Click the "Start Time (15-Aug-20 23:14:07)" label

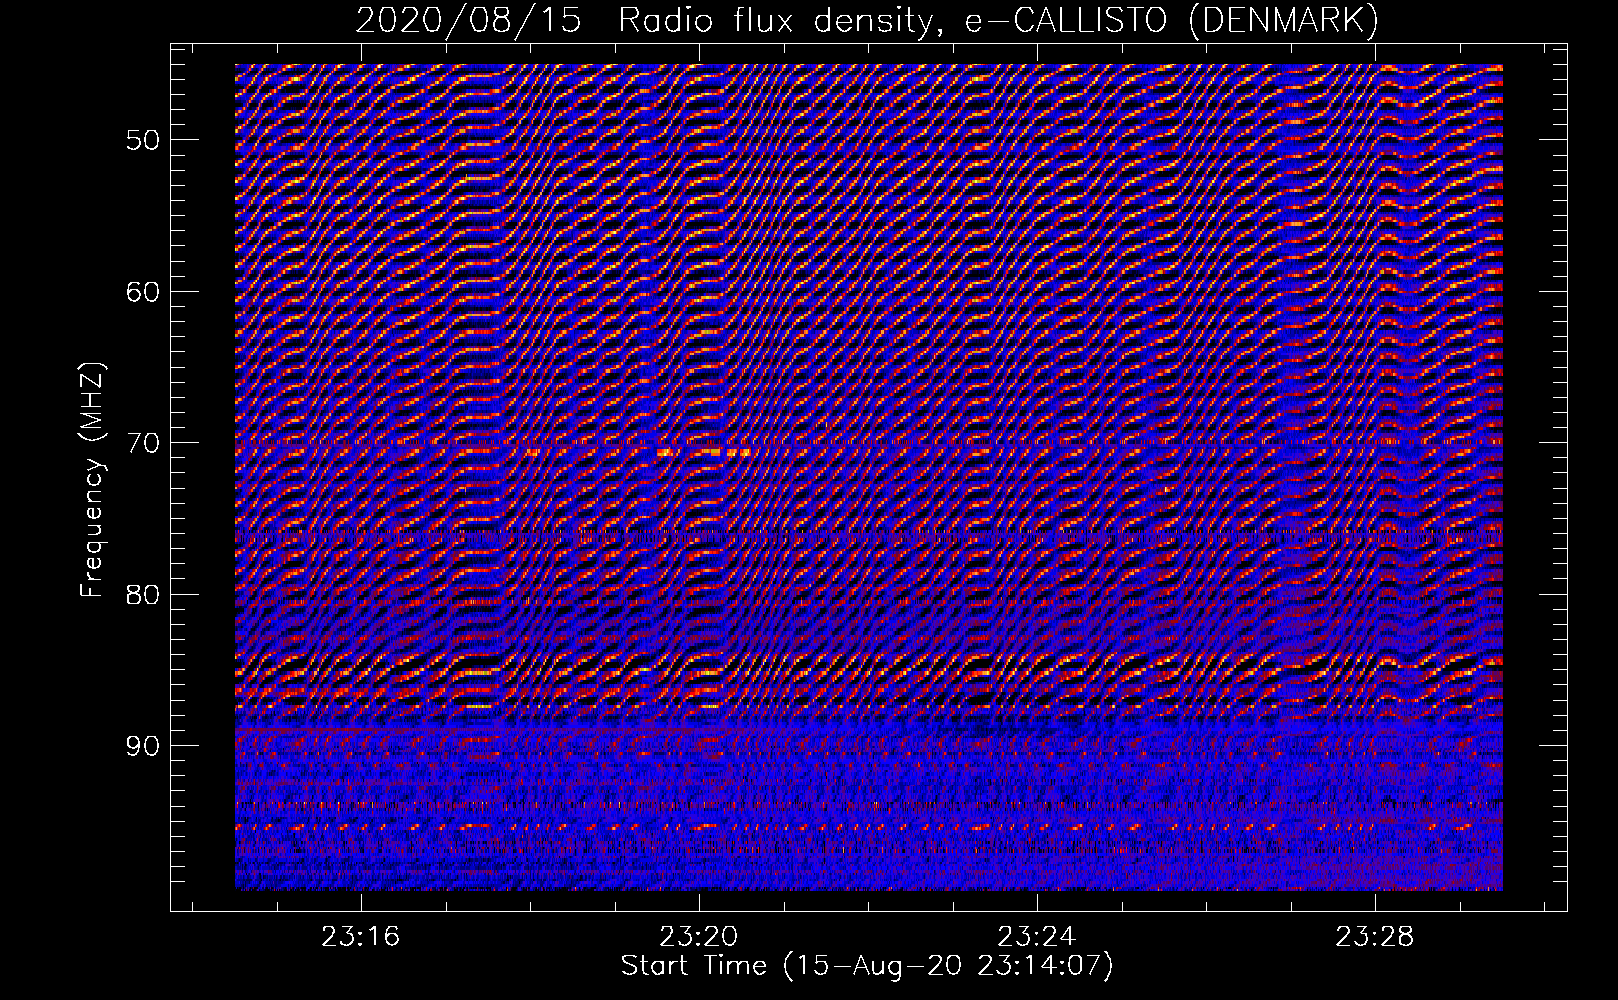[x=867, y=966]
